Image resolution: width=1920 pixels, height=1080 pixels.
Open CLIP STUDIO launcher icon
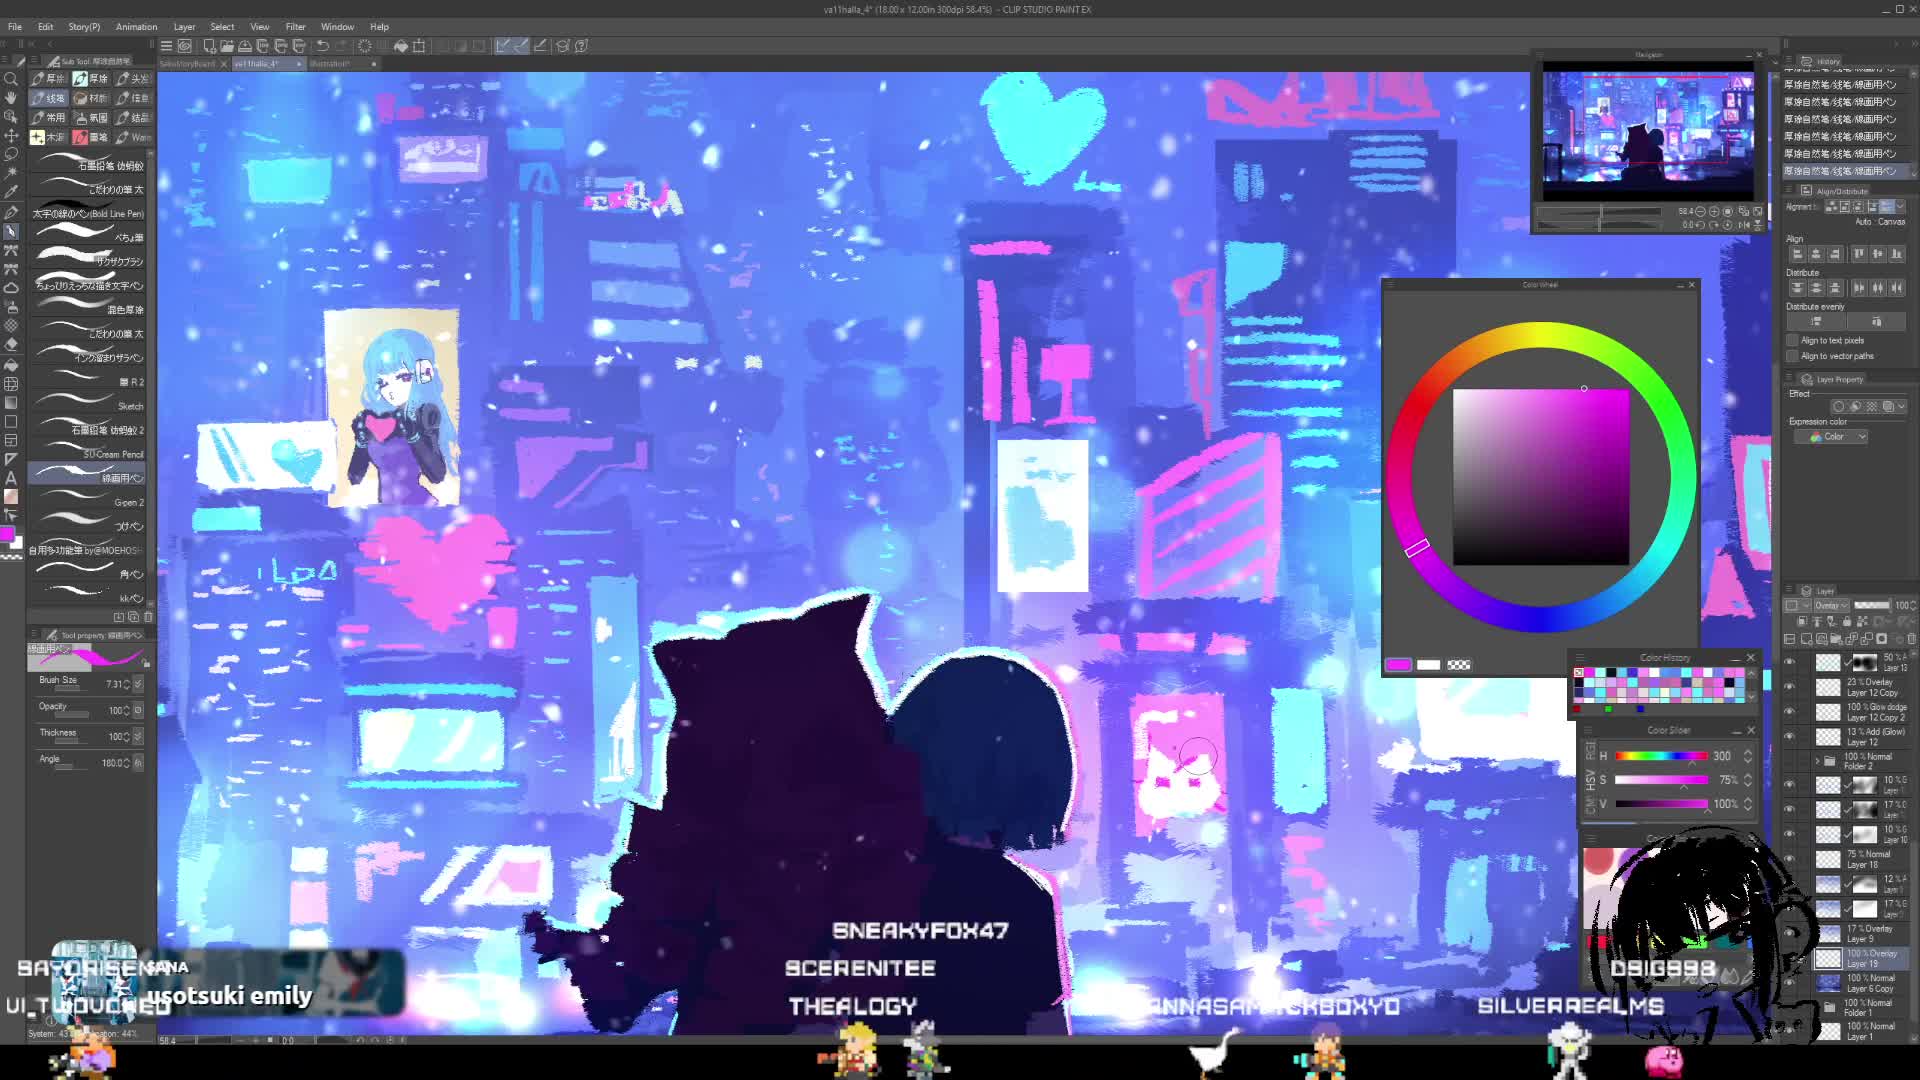185,46
